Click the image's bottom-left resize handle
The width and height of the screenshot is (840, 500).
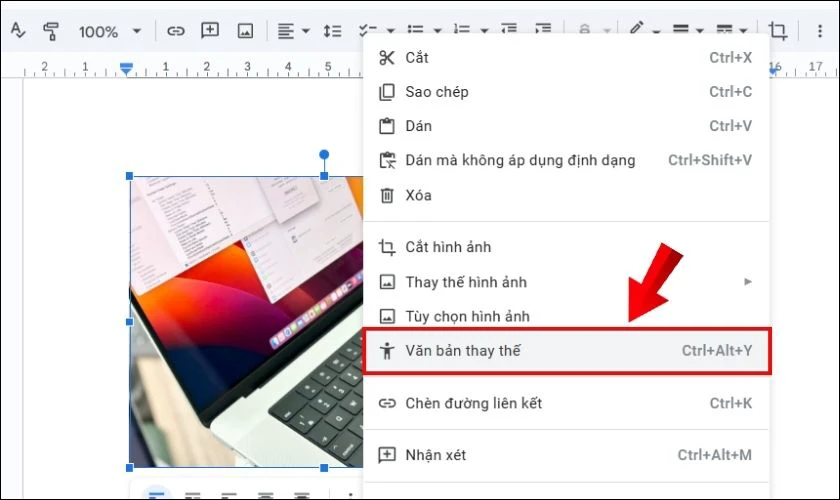tap(130, 468)
